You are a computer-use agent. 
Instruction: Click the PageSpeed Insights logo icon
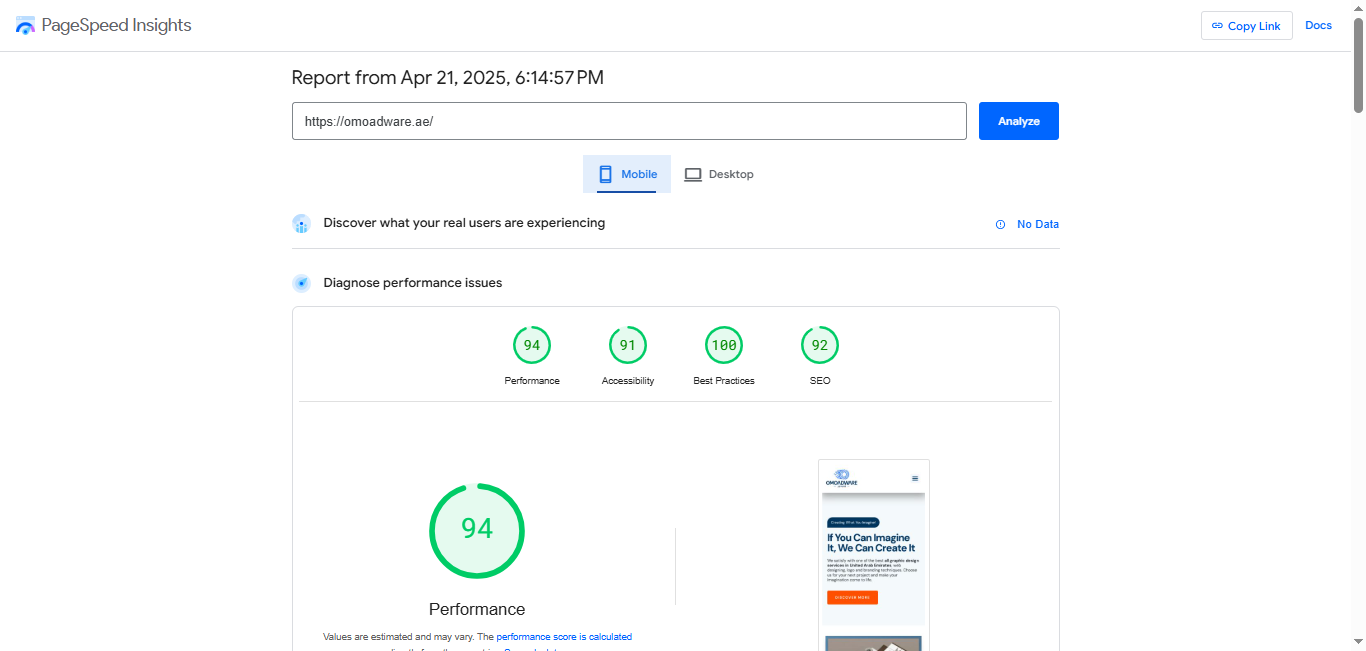tap(25, 25)
